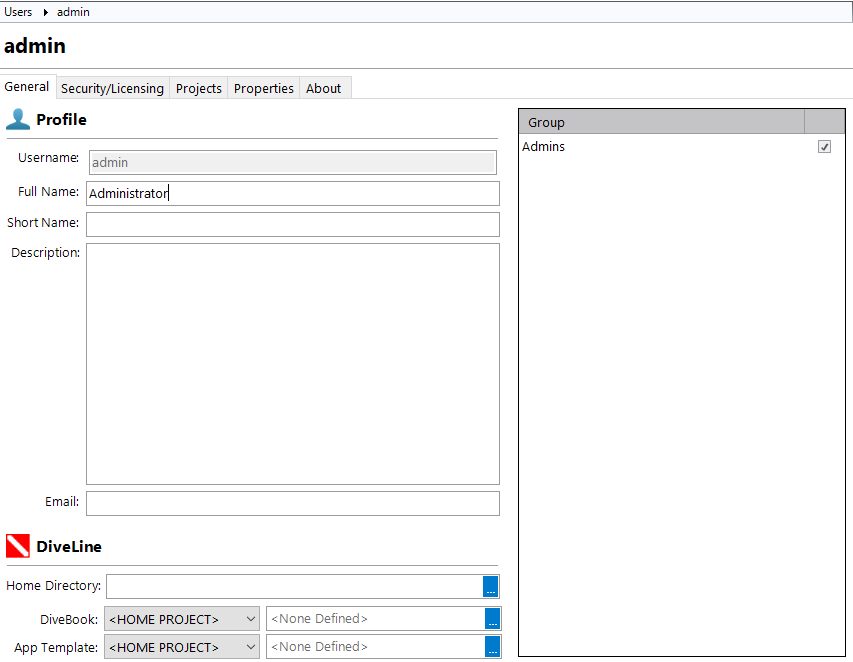Browse for Home Directory using ellipsis button
The height and width of the screenshot is (662, 853).
click(x=490, y=586)
